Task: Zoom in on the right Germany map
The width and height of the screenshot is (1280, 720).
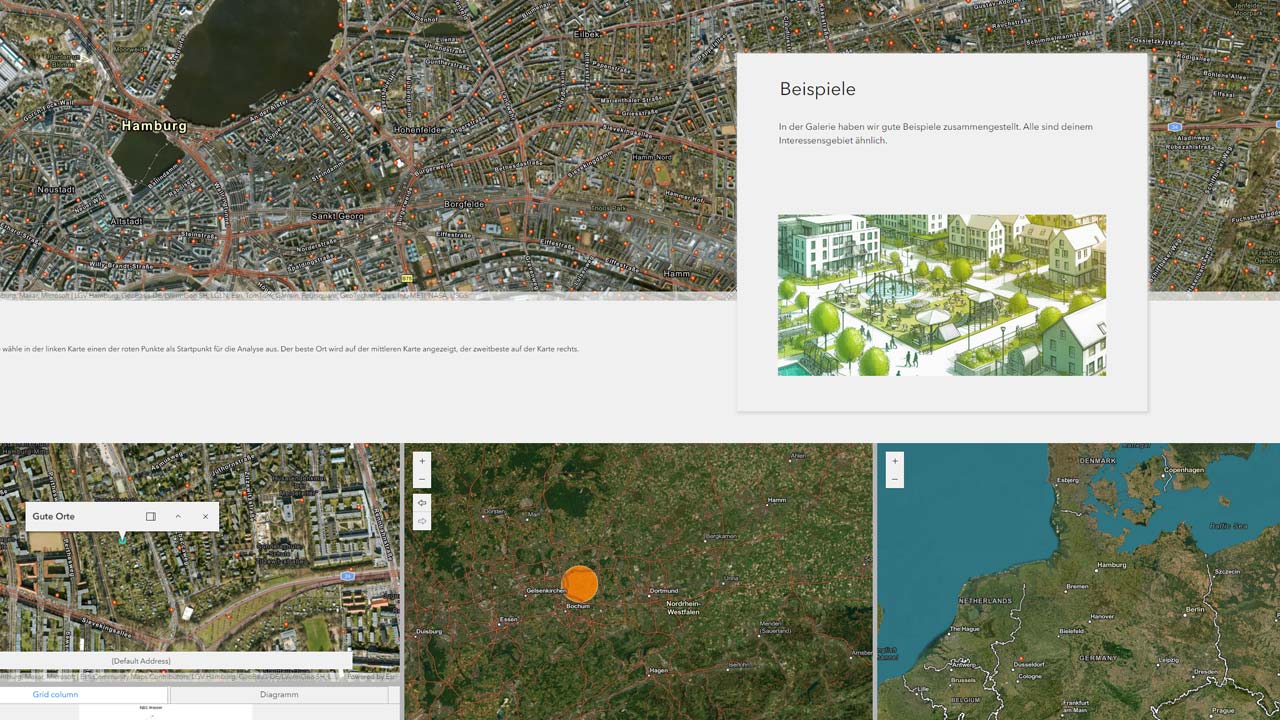Action: pyautogui.click(x=895, y=461)
